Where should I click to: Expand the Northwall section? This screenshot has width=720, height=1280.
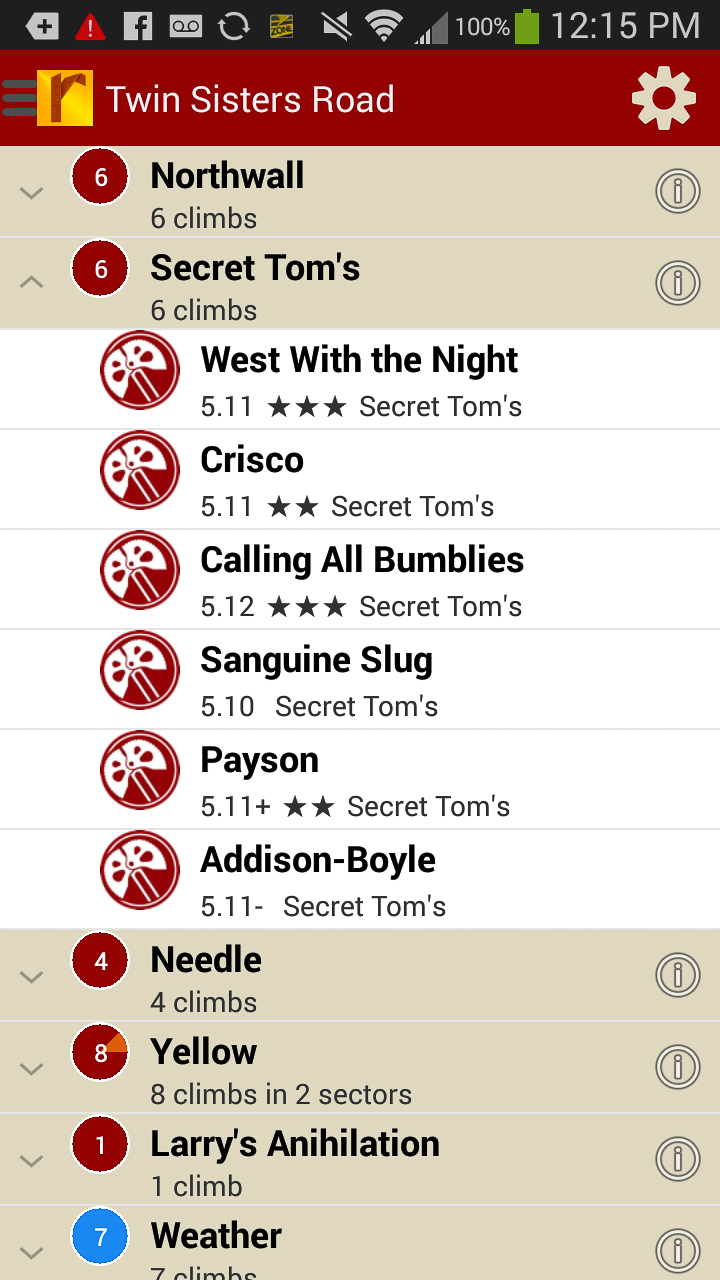coord(32,193)
